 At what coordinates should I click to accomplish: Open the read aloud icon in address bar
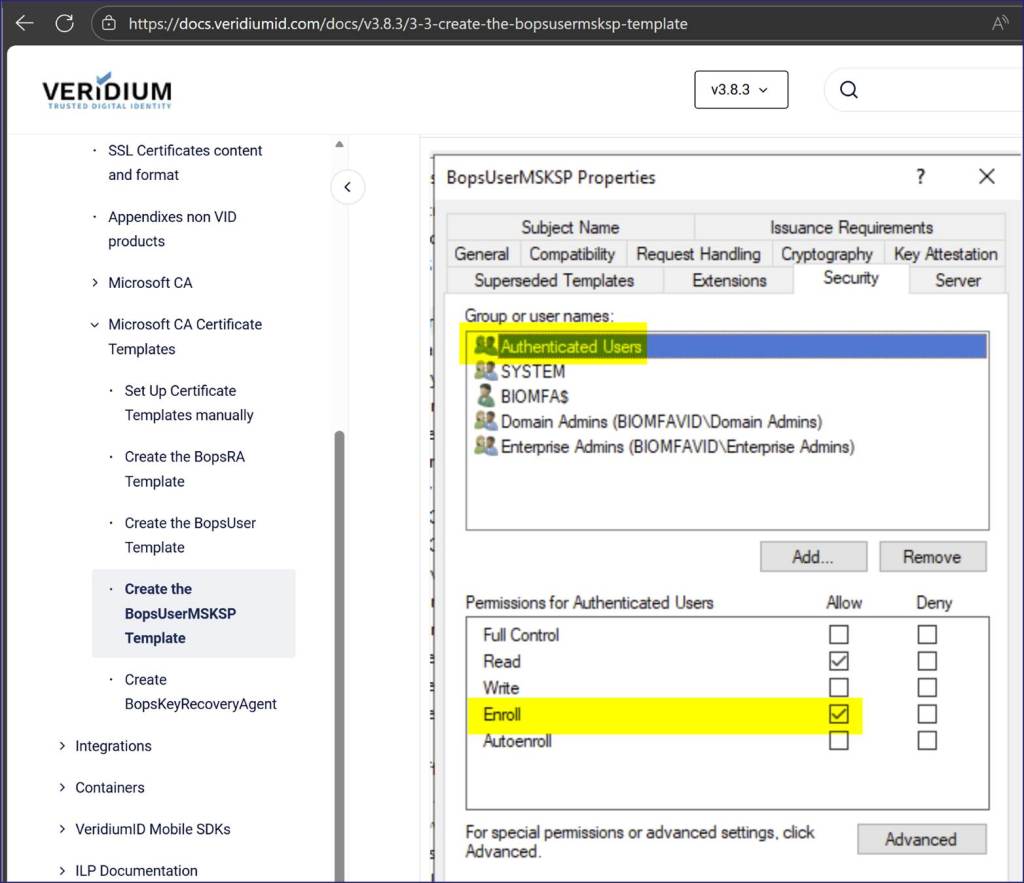click(999, 23)
